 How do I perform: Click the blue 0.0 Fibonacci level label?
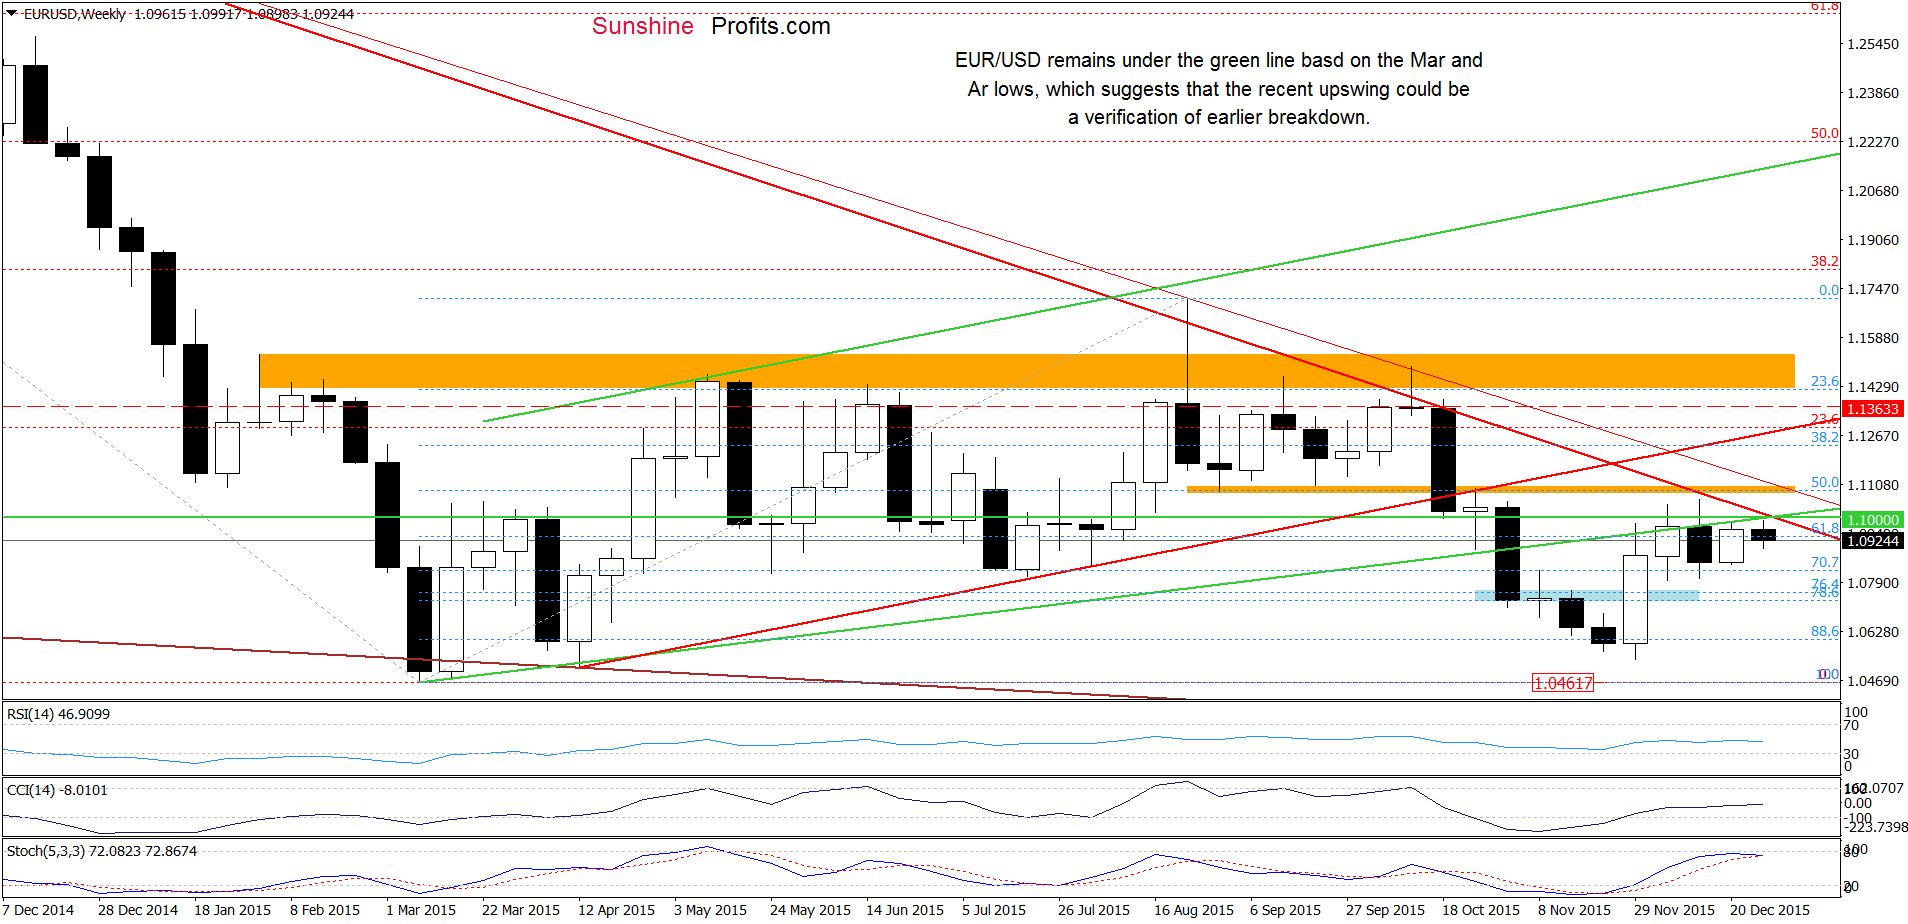pyautogui.click(x=1829, y=290)
